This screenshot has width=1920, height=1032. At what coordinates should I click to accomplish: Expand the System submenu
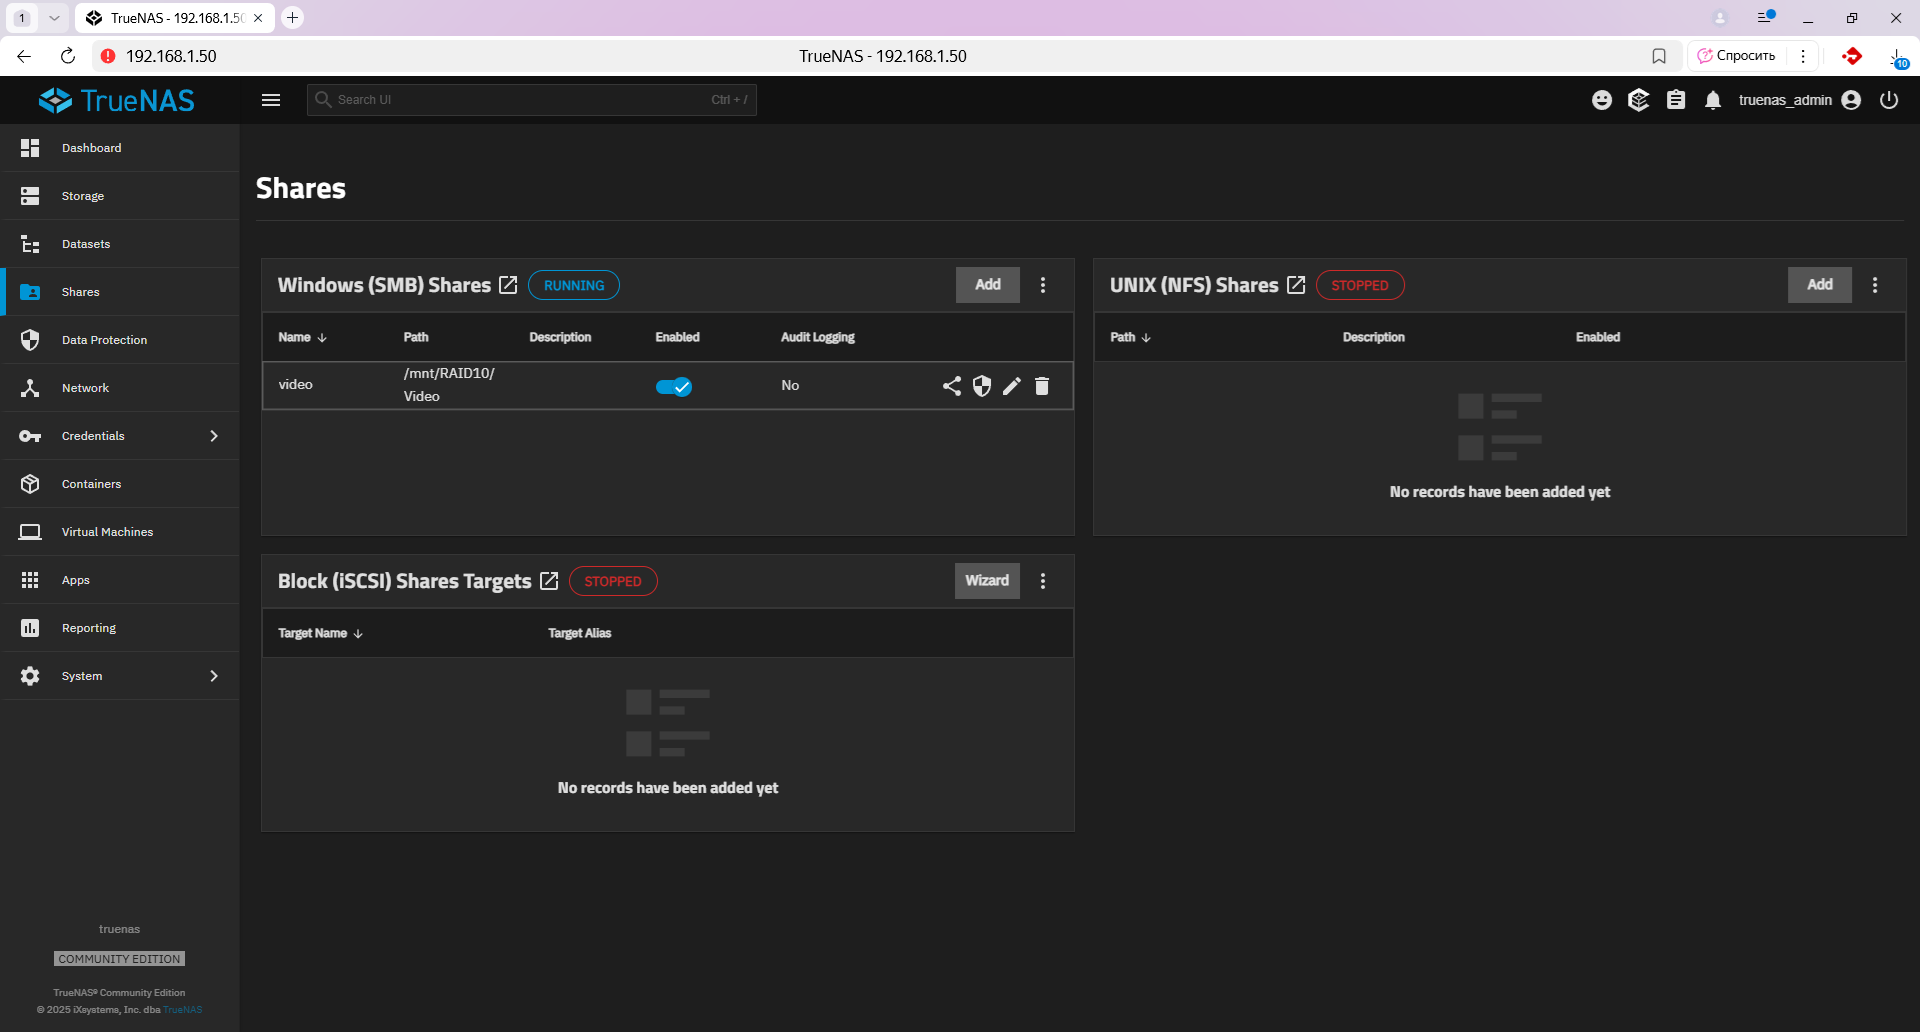point(214,676)
